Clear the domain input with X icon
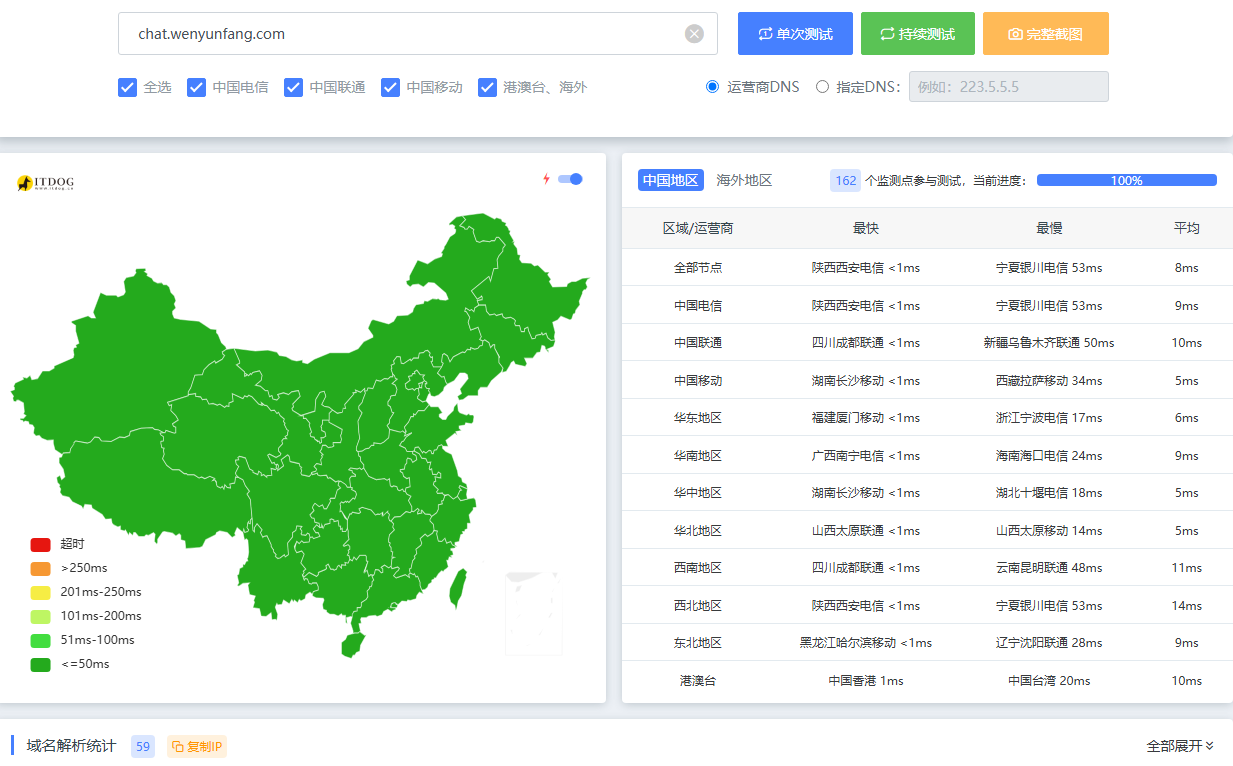Image resolution: width=1233 pixels, height=766 pixels. point(694,34)
